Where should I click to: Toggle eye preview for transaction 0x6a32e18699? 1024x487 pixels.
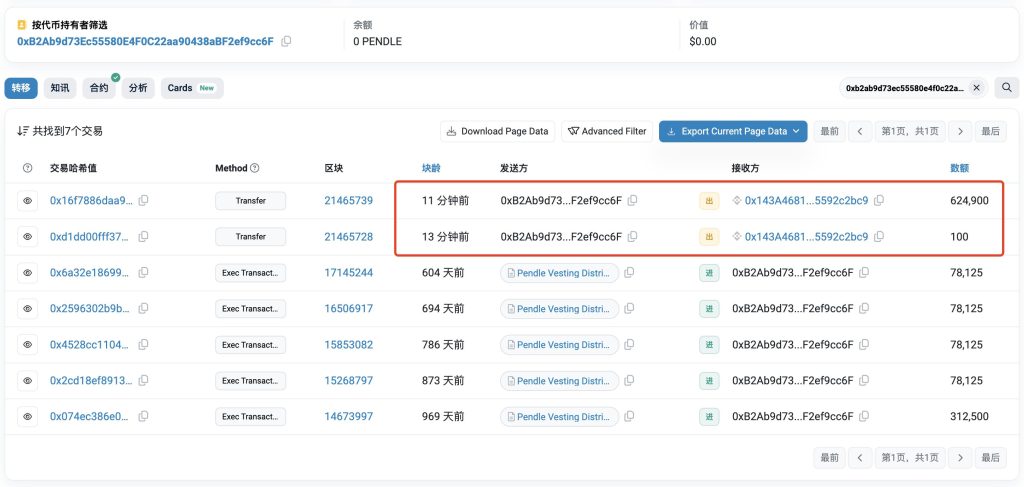(x=27, y=273)
